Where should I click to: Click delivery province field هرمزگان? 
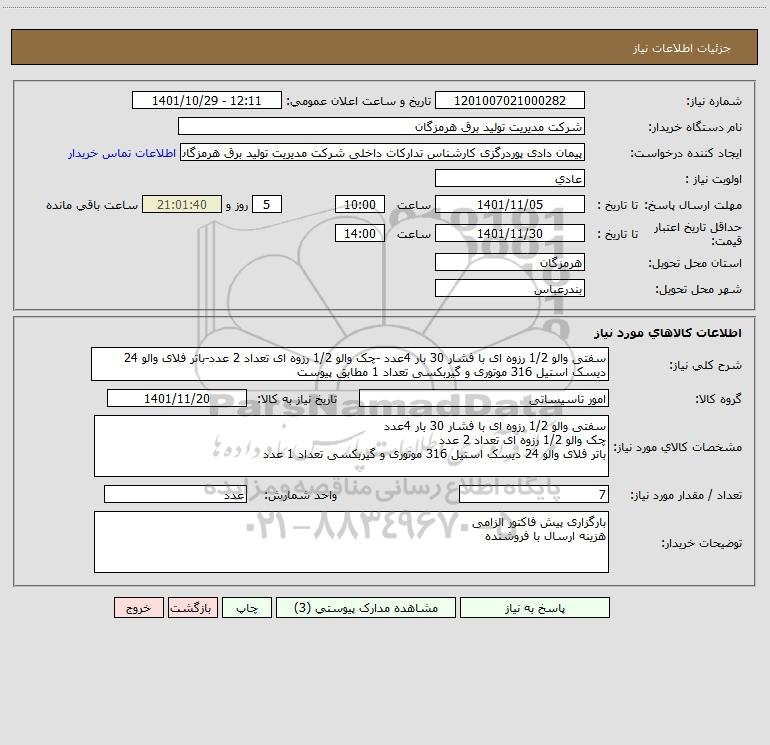coord(510,262)
